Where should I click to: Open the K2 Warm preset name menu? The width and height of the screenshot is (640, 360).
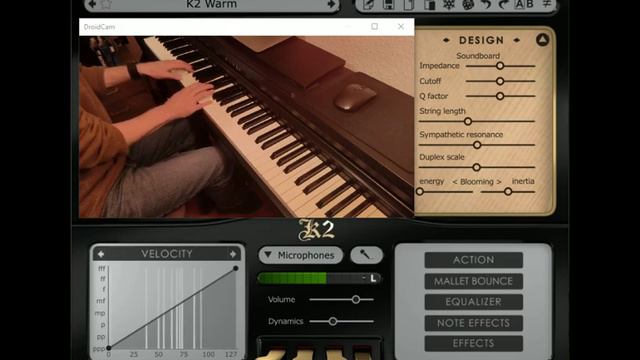click(211, 4)
